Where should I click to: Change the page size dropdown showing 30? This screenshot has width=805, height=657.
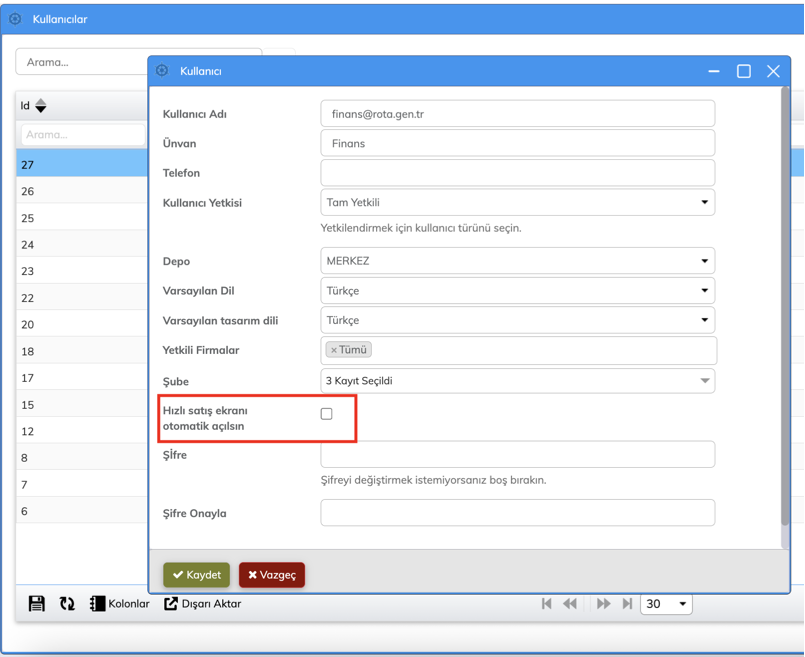pos(666,604)
